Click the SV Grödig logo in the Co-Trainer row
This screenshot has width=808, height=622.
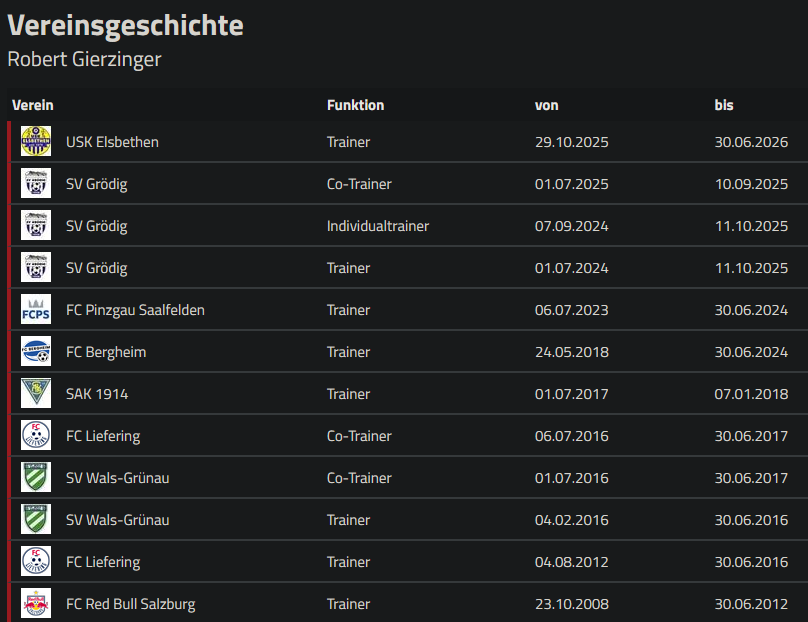[36, 184]
